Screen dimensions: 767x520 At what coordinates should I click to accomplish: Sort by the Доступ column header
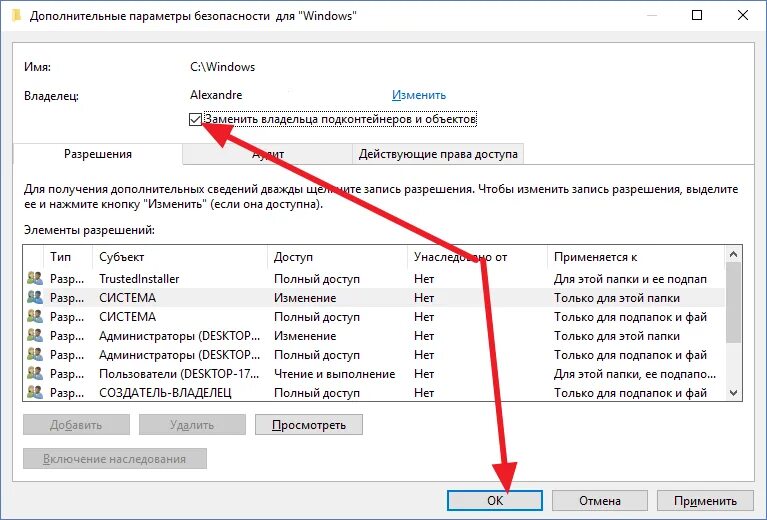338,257
